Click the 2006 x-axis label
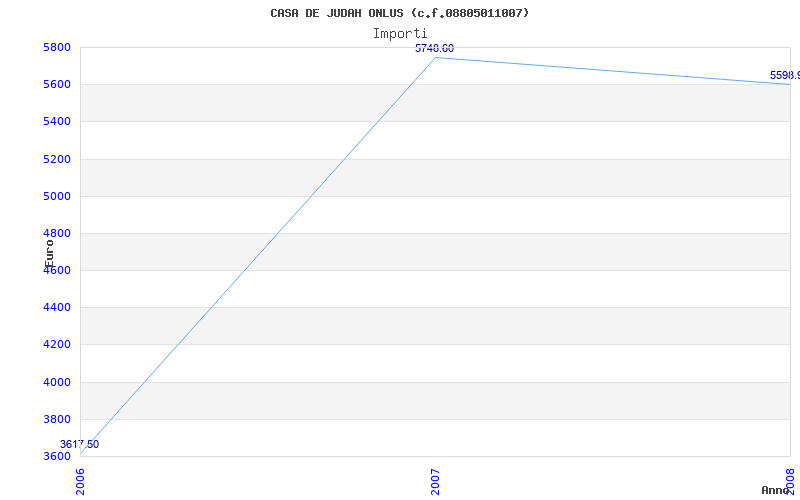The height and width of the screenshot is (500, 800). (81, 482)
